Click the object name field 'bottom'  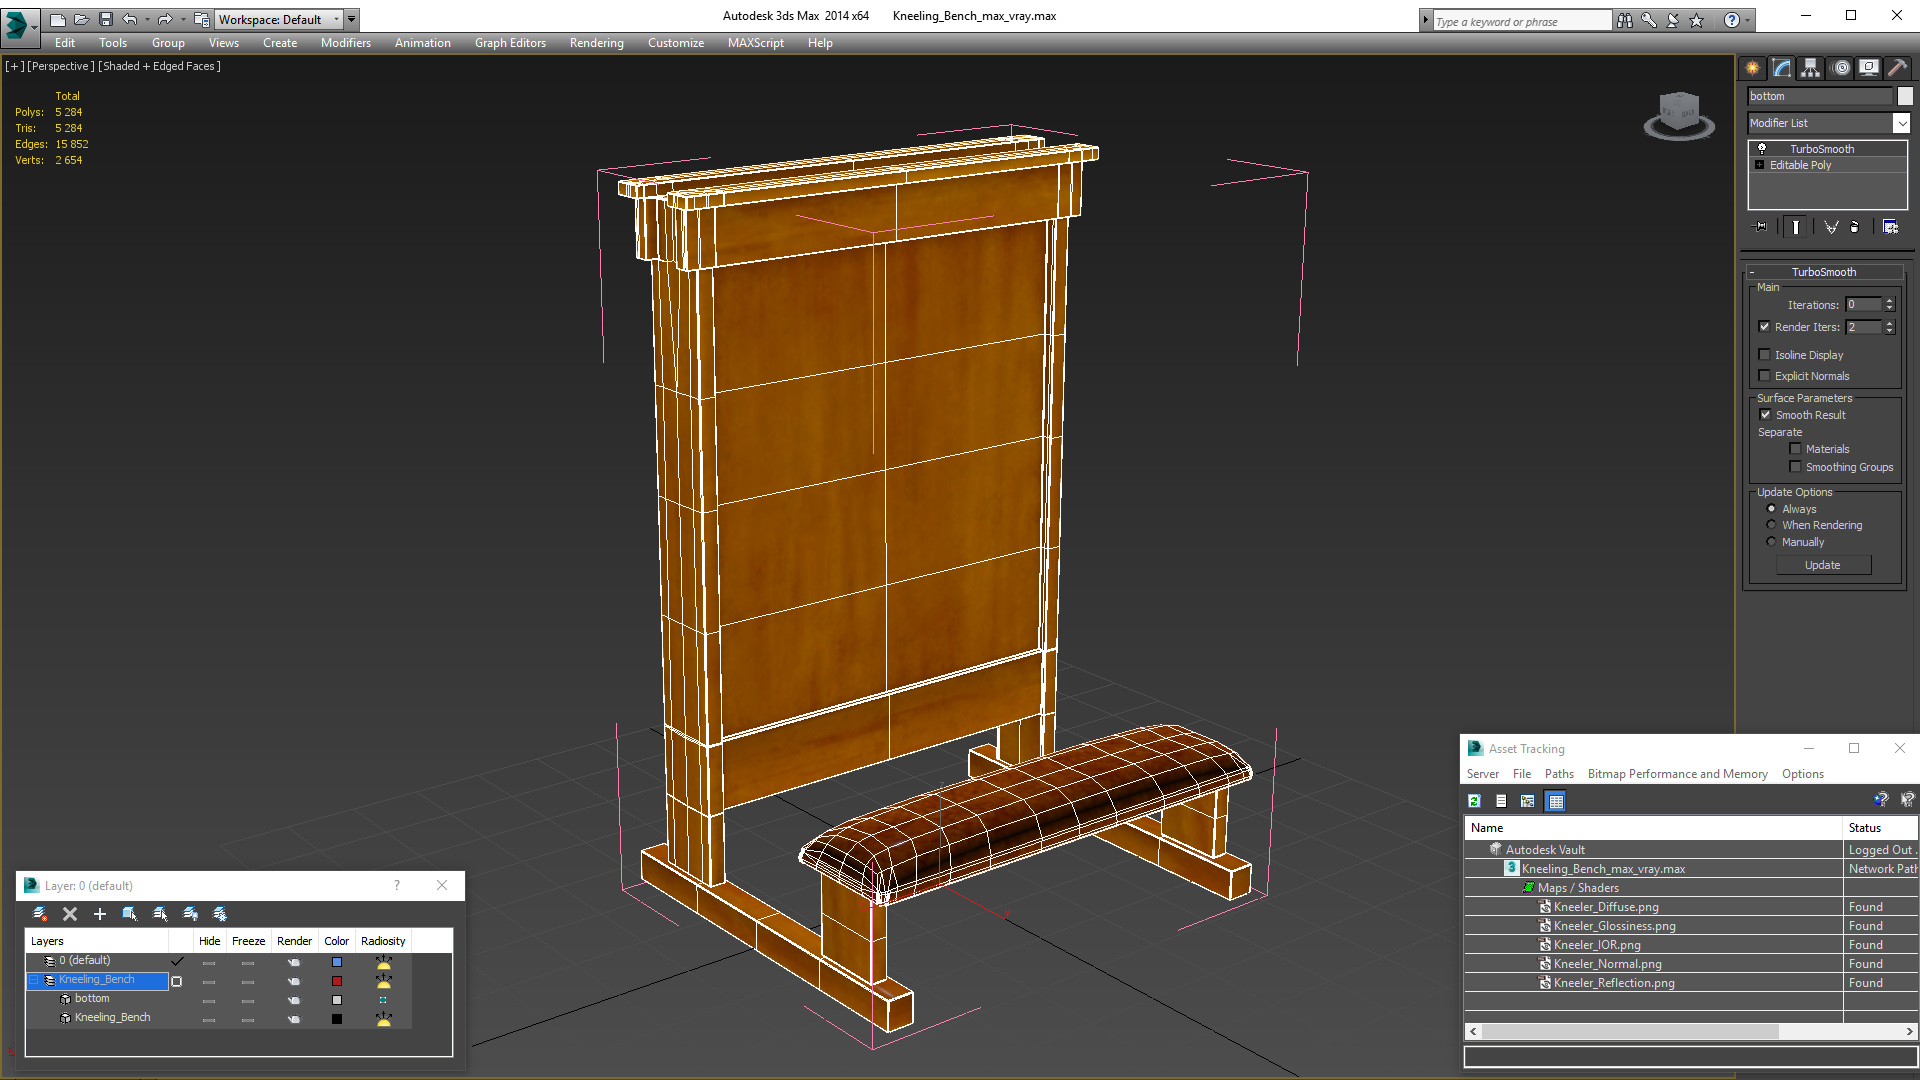point(1820,96)
